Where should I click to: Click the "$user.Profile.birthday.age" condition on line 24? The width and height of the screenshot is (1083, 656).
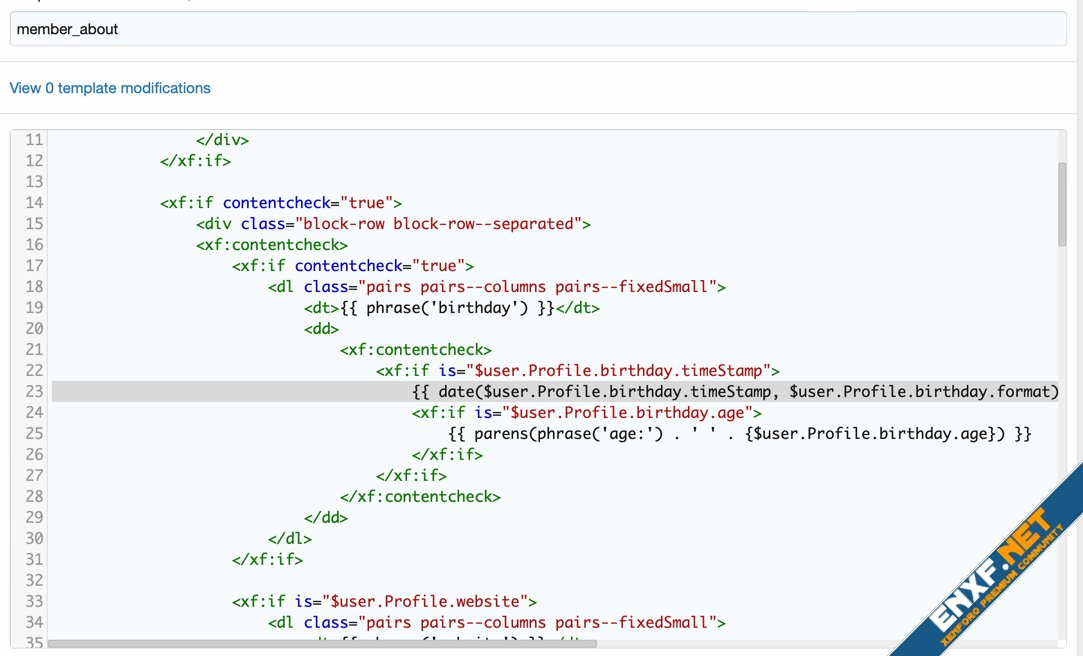click(632, 412)
